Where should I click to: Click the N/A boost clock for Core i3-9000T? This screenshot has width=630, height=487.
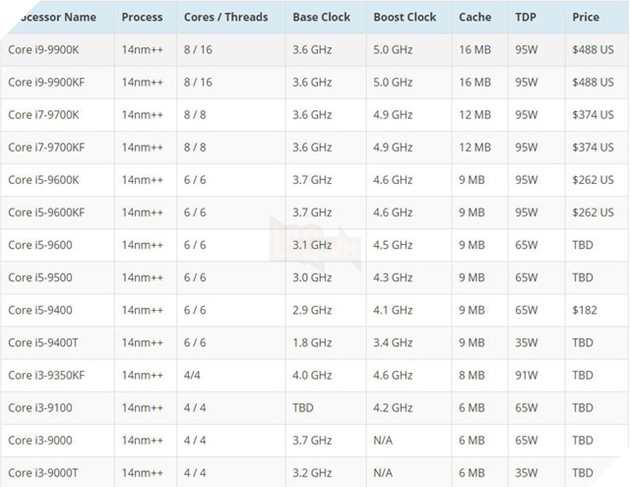383,473
